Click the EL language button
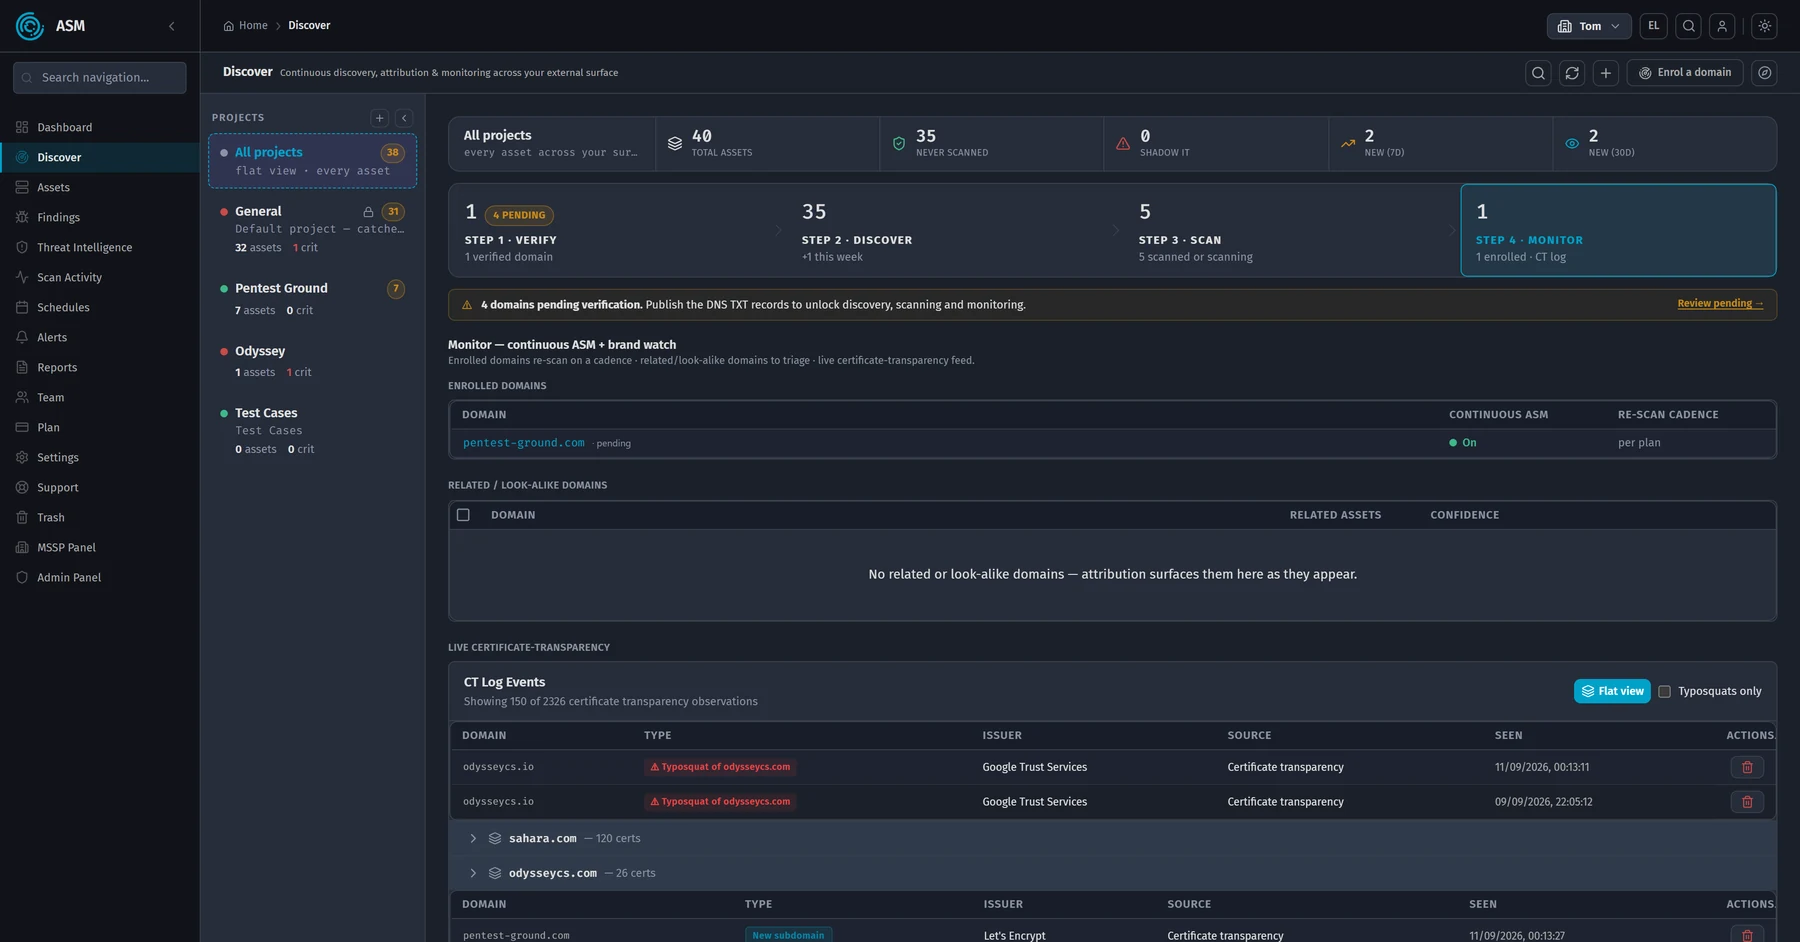This screenshot has height=942, width=1800. [x=1654, y=26]
